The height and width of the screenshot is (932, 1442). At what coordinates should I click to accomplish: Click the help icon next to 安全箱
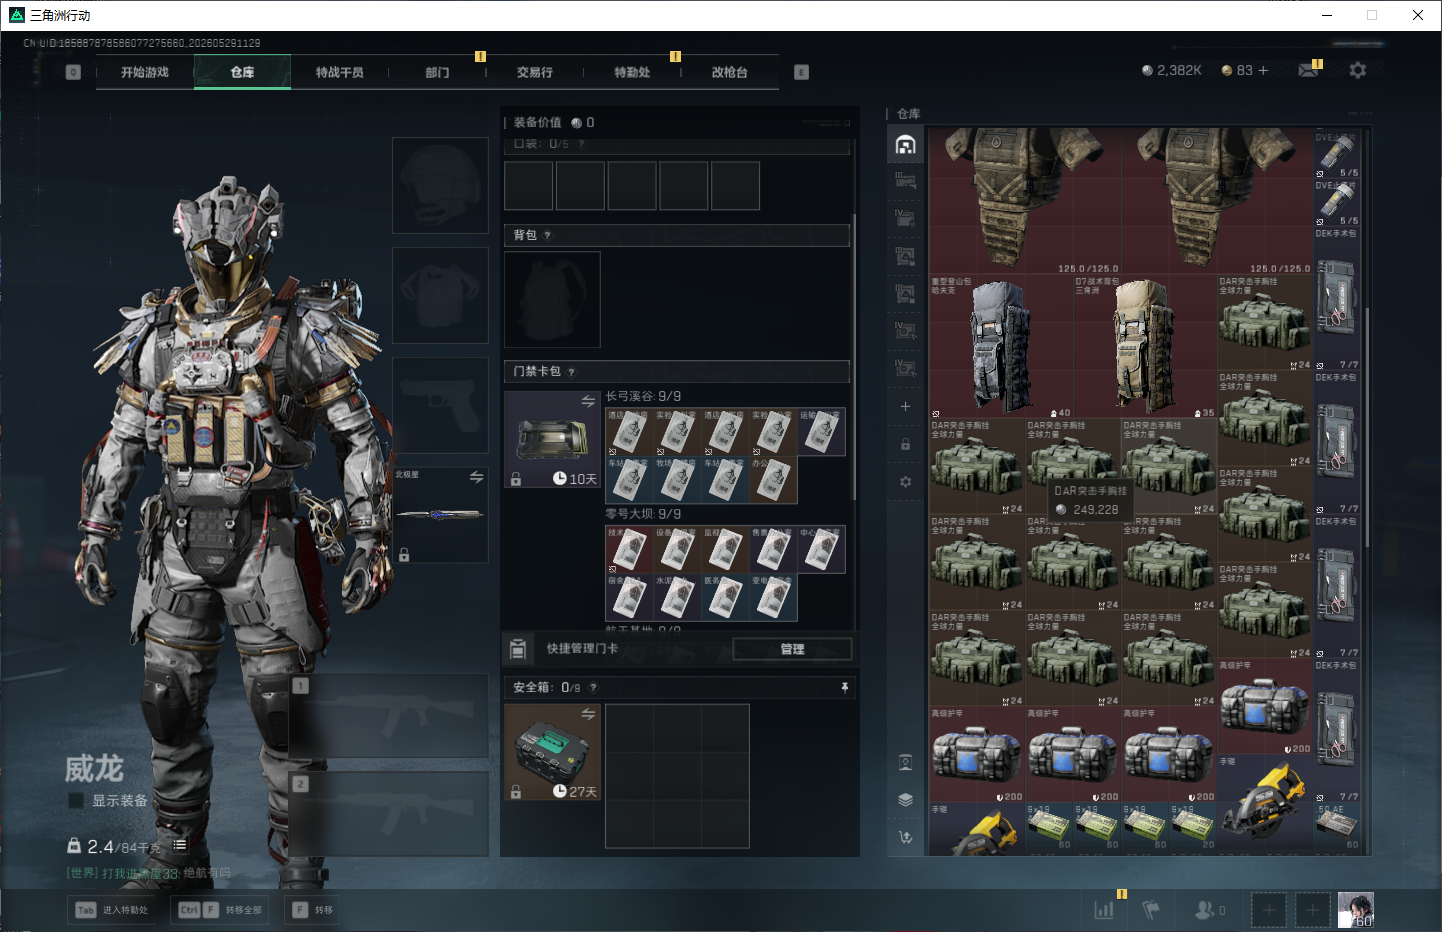tap(593, 688)
